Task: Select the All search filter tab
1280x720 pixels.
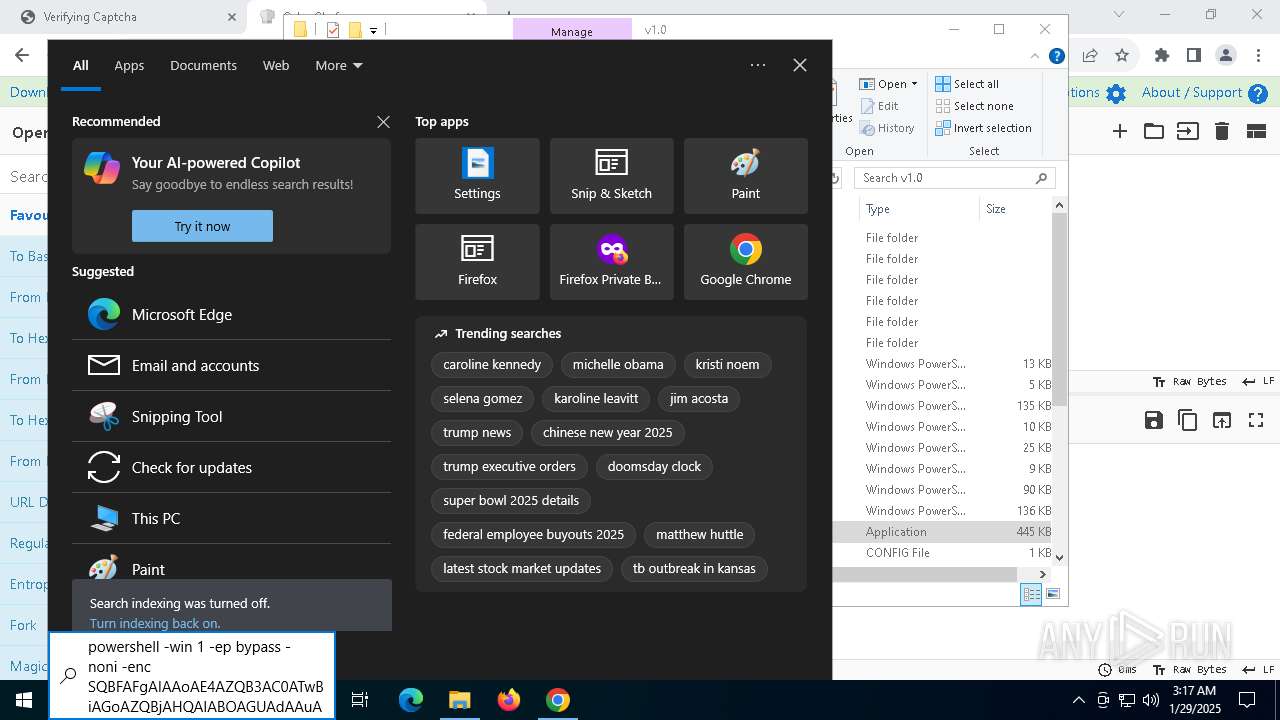Action: pos(80,65)
